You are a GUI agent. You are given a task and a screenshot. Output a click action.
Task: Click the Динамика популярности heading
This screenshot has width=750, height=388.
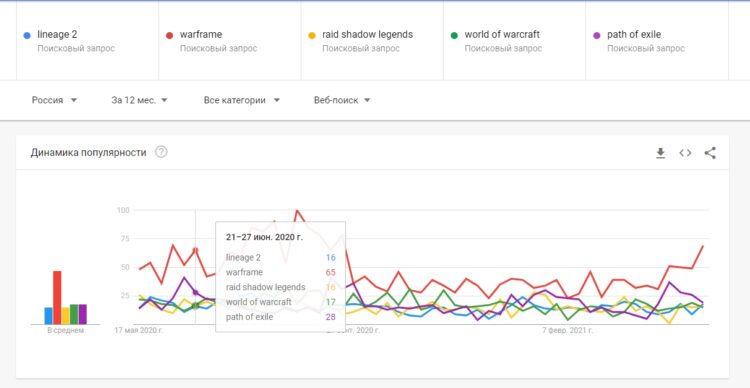pyautogui.click(x=88, y=153)
